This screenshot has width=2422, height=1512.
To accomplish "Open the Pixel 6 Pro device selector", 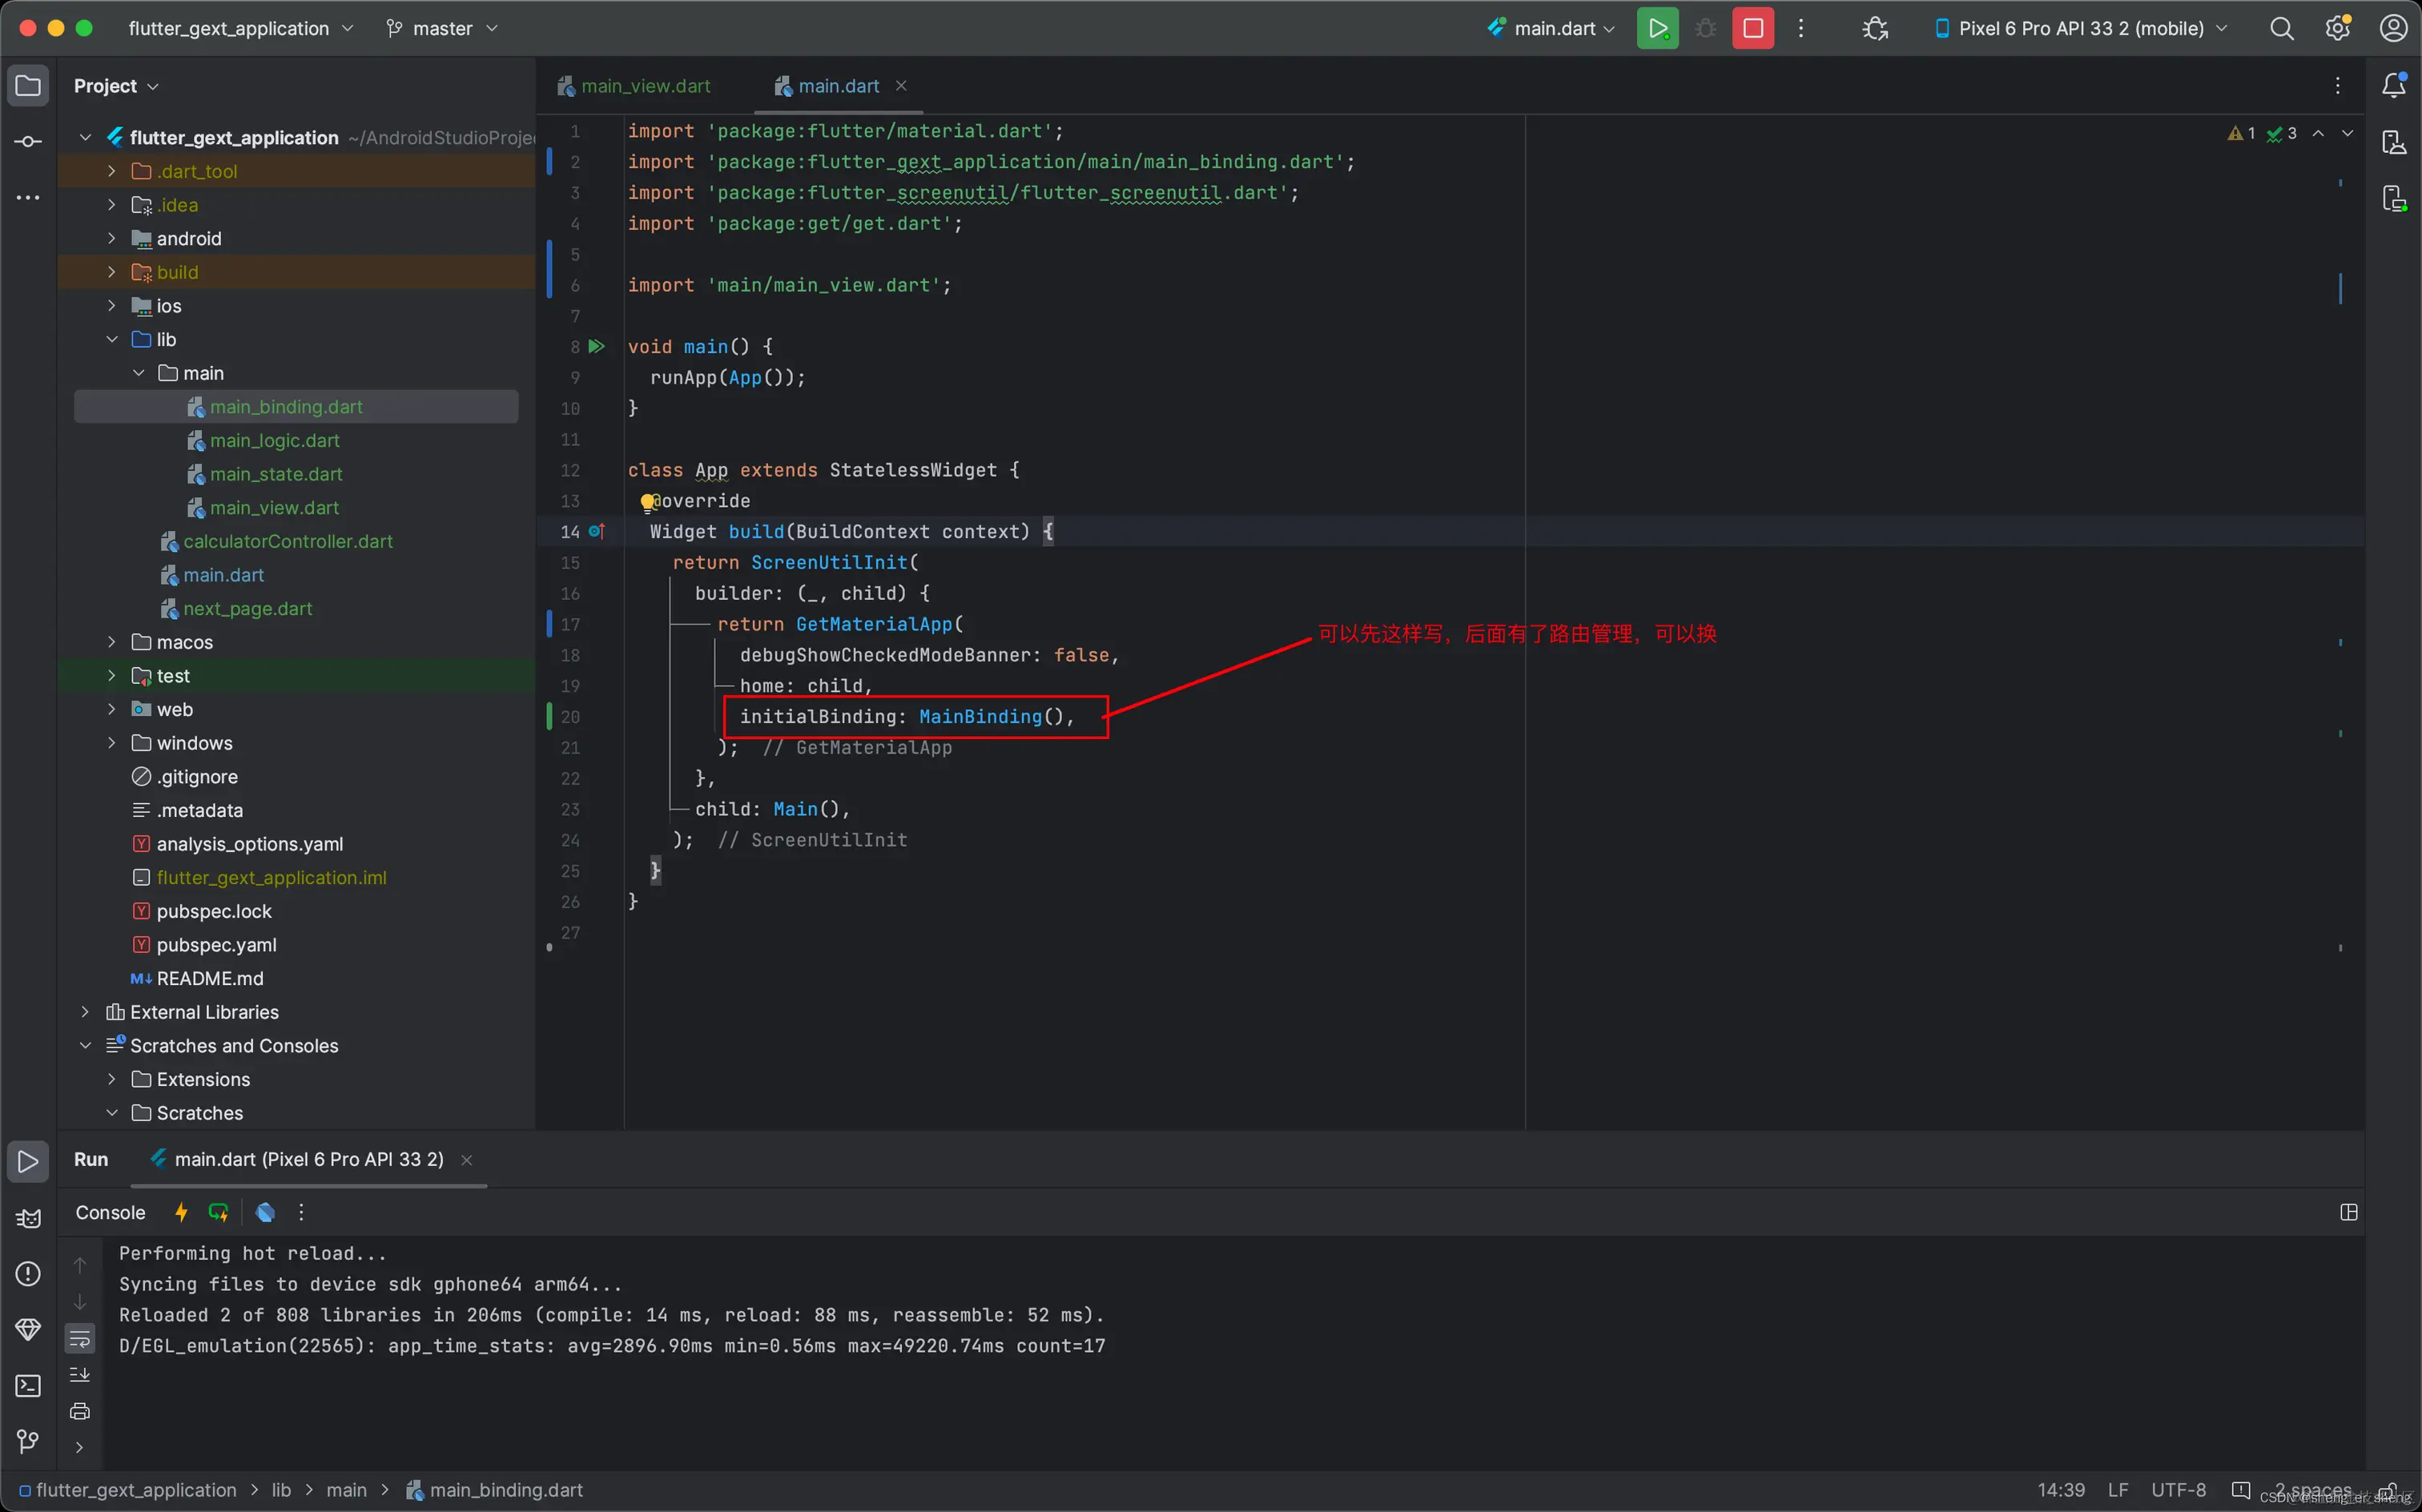I will pyautogui.click(x=2082, y=28).
